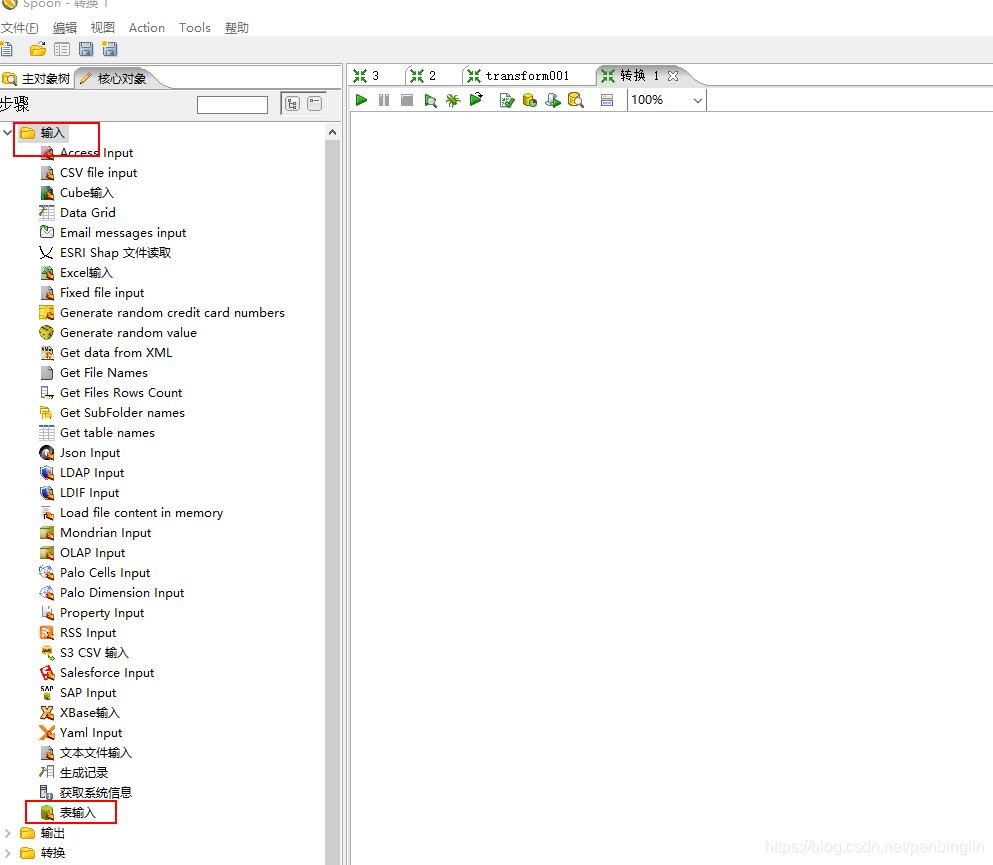Open 视图 menu

pos(103,28)
